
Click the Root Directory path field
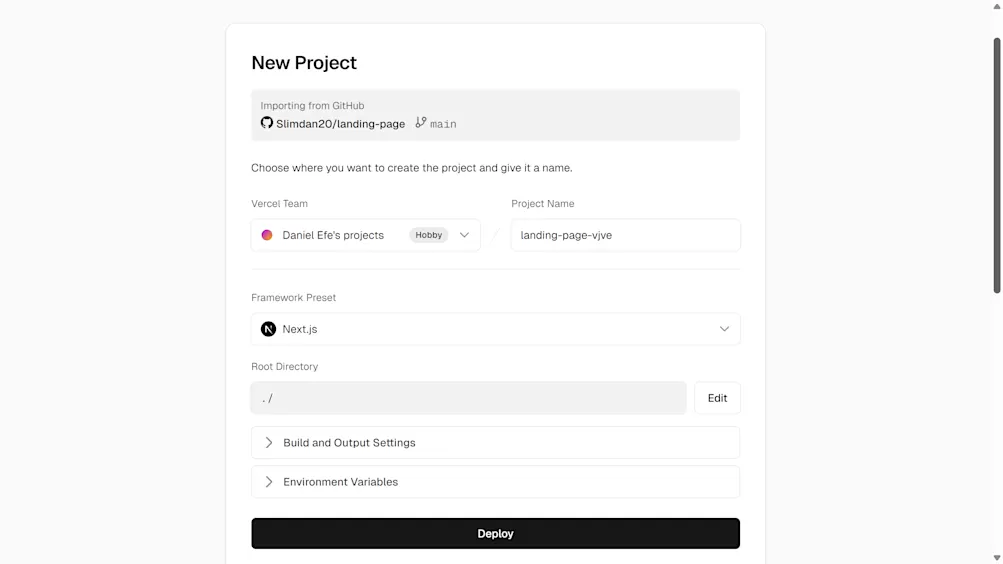(x=468, y=398)
